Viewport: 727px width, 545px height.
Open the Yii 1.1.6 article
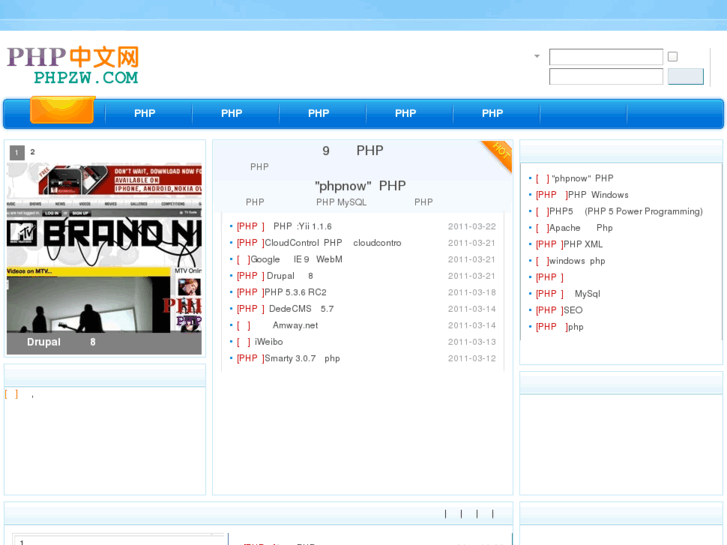[x=302, y=226]
